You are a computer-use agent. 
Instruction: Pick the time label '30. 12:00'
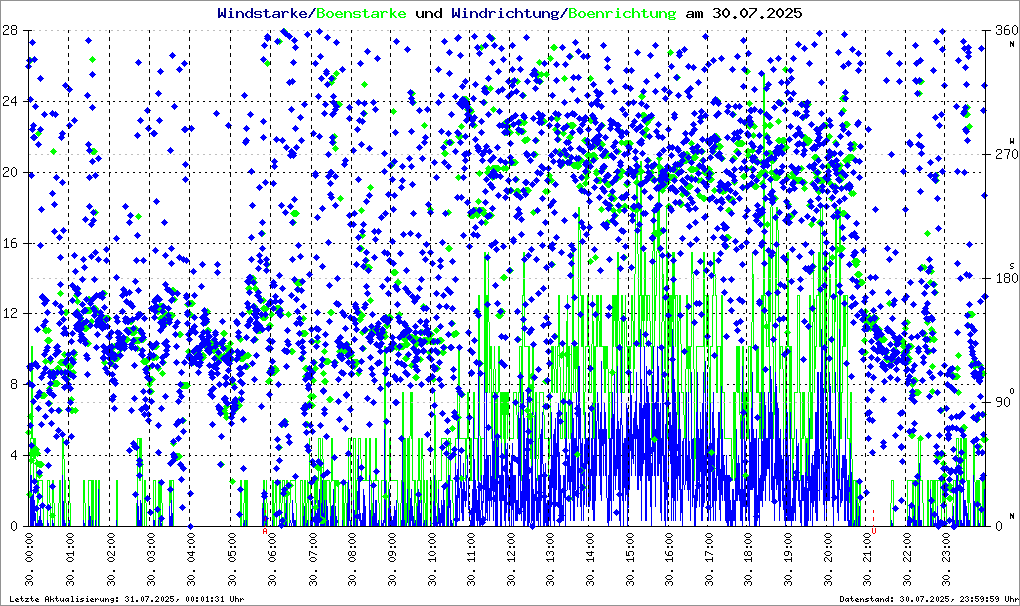point(511,559)
